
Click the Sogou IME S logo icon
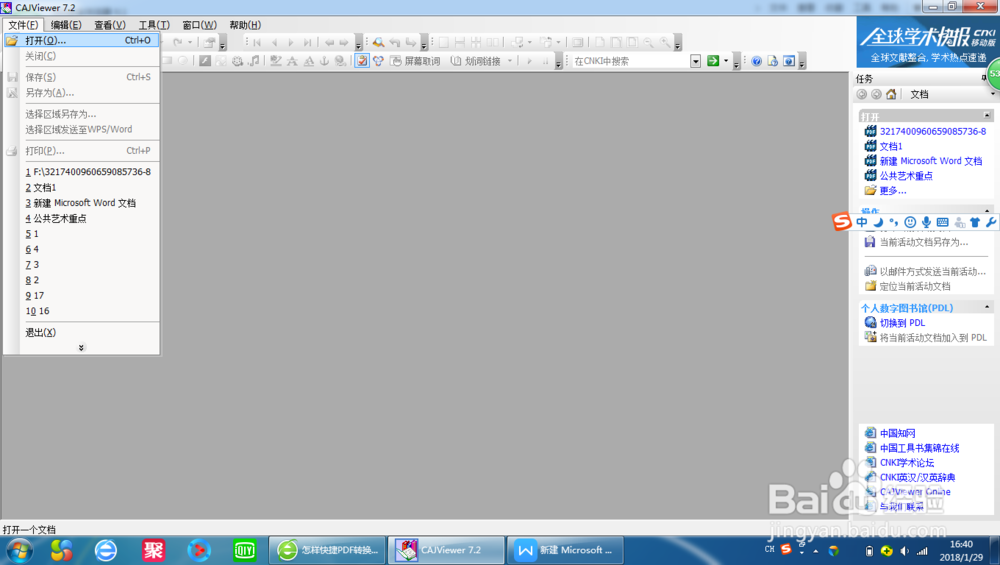click(x=842, y=221)
